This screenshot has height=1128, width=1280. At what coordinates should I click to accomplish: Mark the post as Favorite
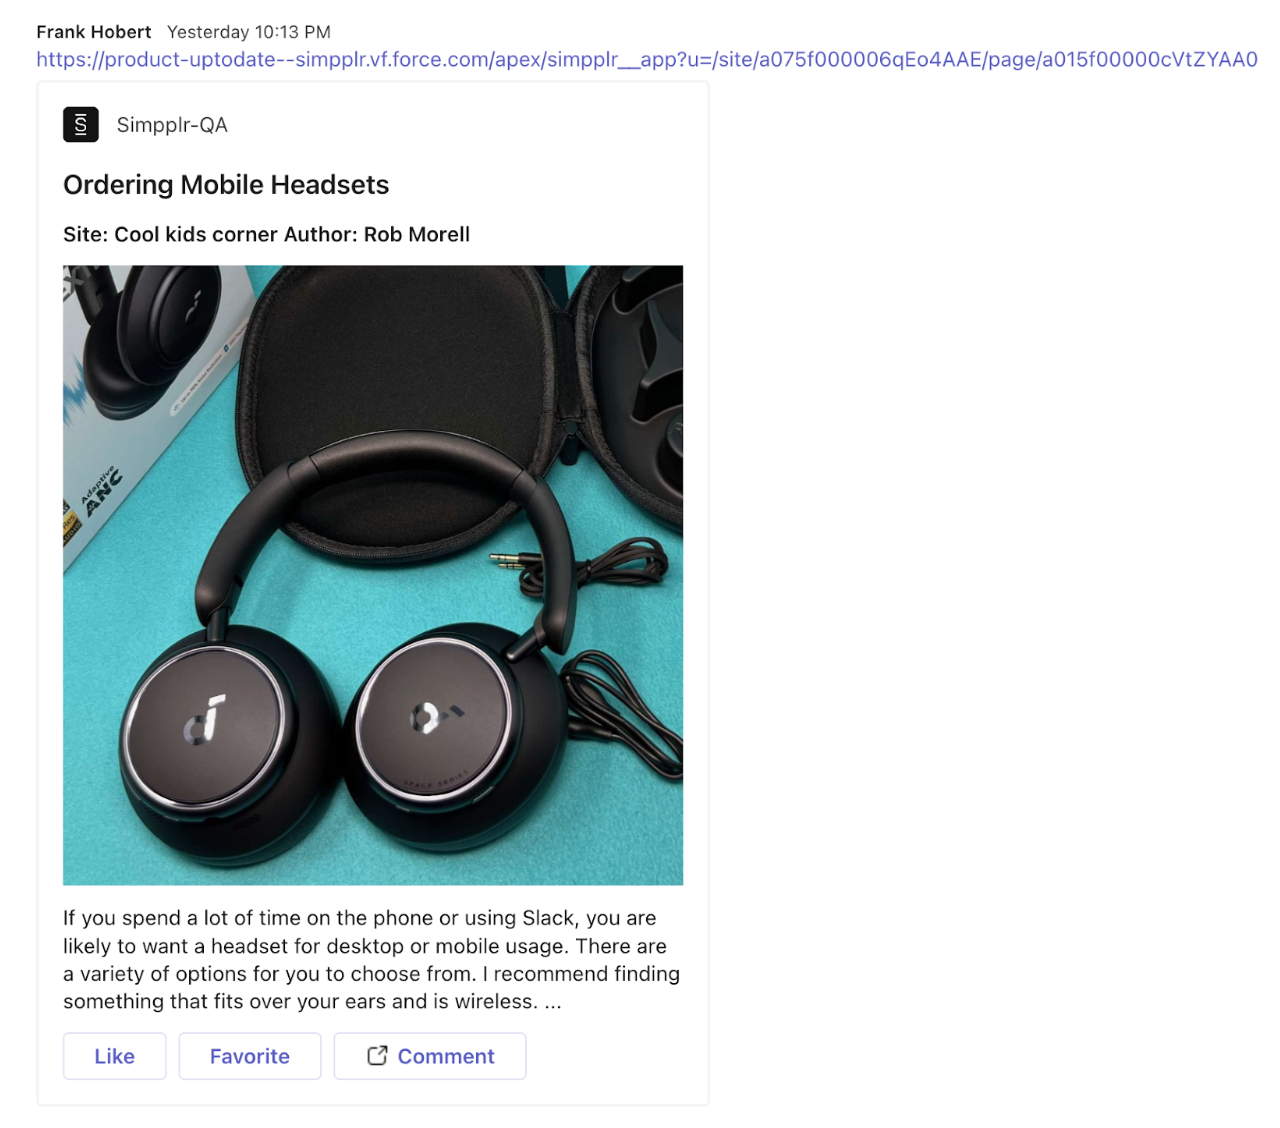250,1056
